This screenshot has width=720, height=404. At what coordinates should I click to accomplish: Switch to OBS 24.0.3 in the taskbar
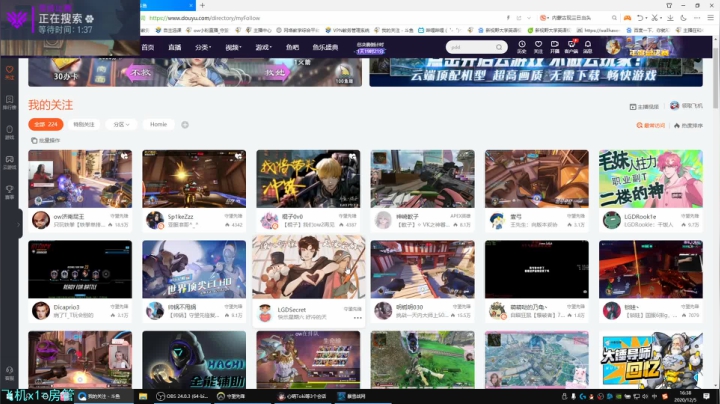point(182,396)
